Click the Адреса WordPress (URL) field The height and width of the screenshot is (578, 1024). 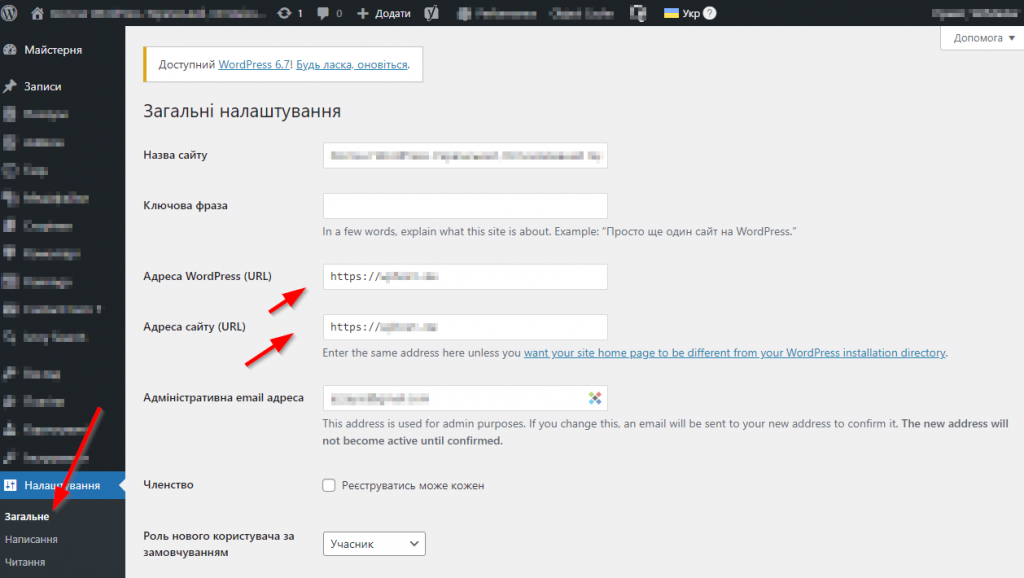click(465, 277)
